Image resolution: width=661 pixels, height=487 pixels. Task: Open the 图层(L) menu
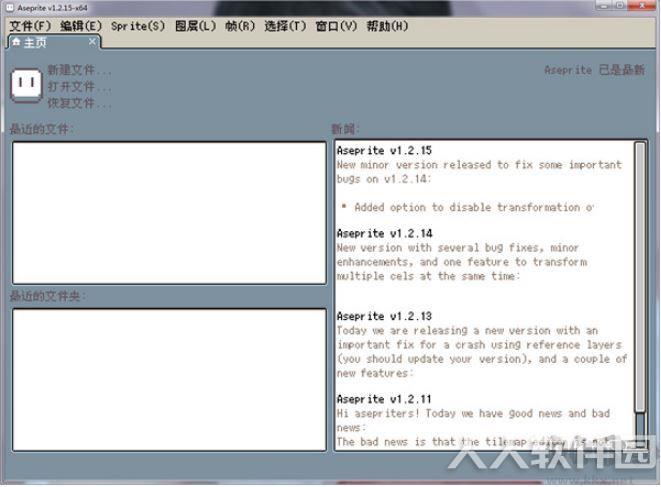coord(195,26)
